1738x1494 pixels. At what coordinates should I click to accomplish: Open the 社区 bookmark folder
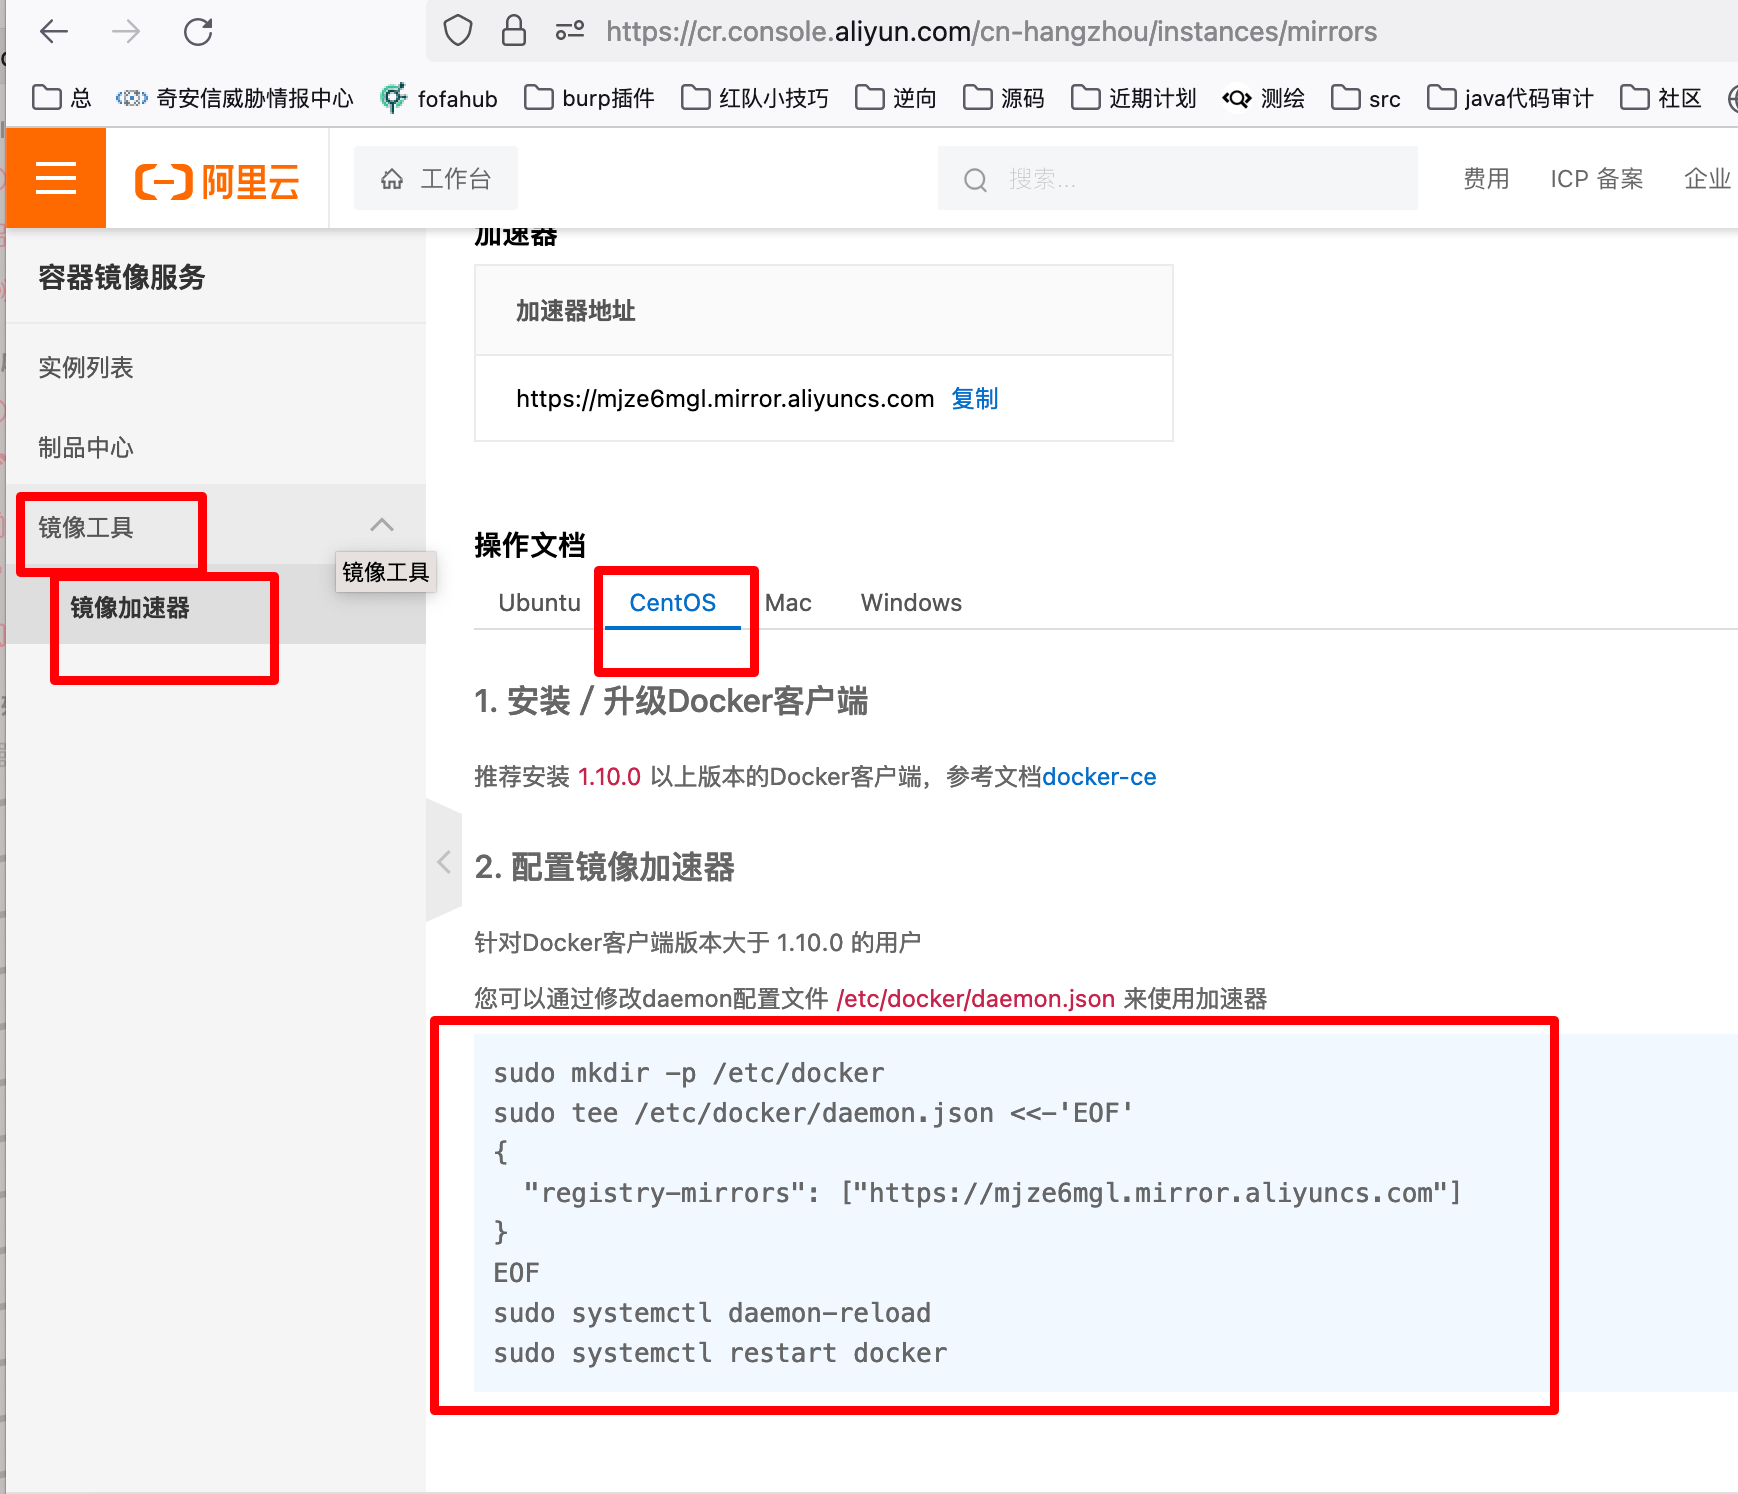pyautogui.click(x=1661, y=98)
